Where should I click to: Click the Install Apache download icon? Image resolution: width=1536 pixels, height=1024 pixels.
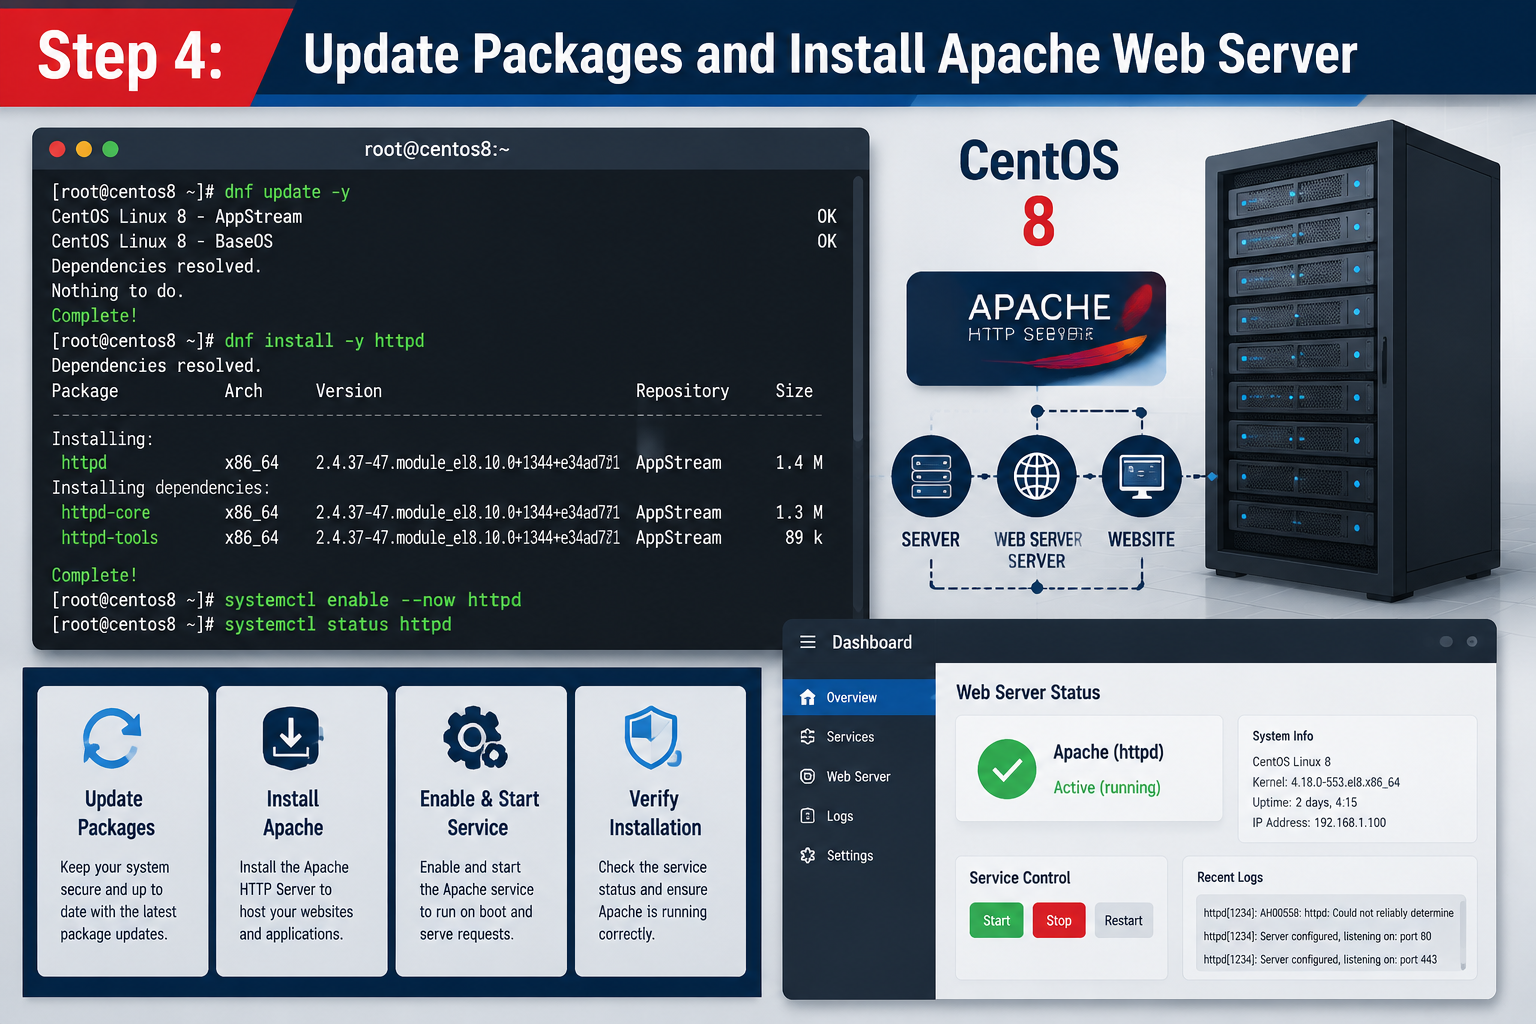click(292, 738)
